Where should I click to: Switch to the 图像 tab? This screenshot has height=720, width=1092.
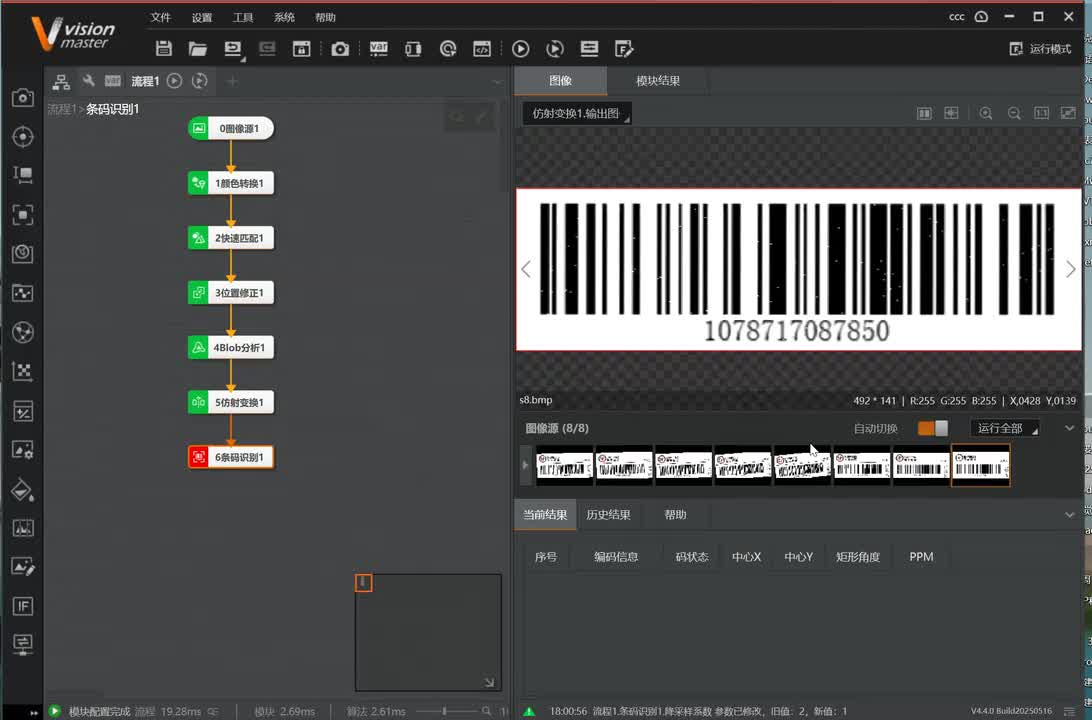[x=561, y=81]
